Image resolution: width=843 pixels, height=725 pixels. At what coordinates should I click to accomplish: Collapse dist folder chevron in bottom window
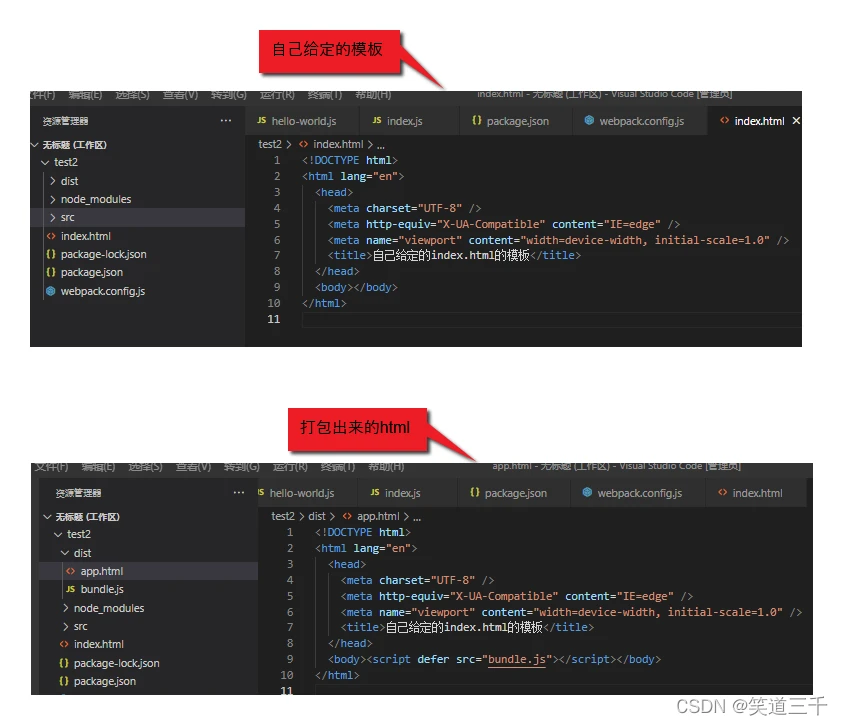pos(65,552)
